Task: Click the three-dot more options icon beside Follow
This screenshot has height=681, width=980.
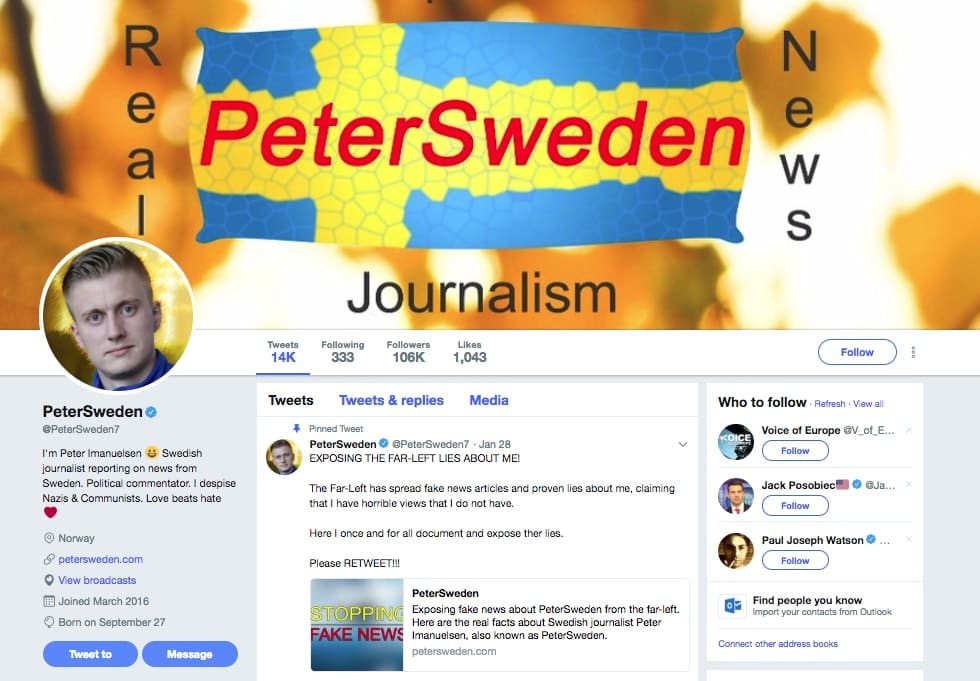Action: point(913,352)
